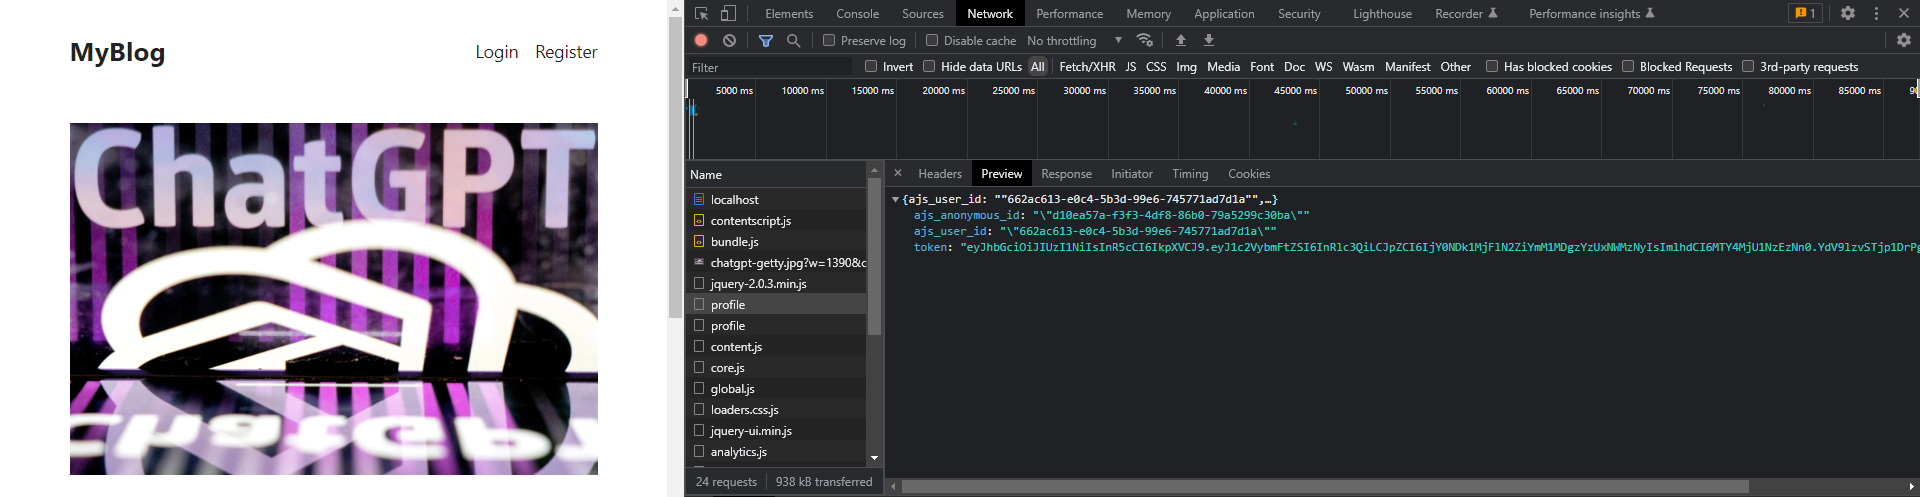Screen dimensions: 1920x497
Task: Collapse the ajs_user_id JSON object
Action: pyautogui.click(x=895, y=199)
